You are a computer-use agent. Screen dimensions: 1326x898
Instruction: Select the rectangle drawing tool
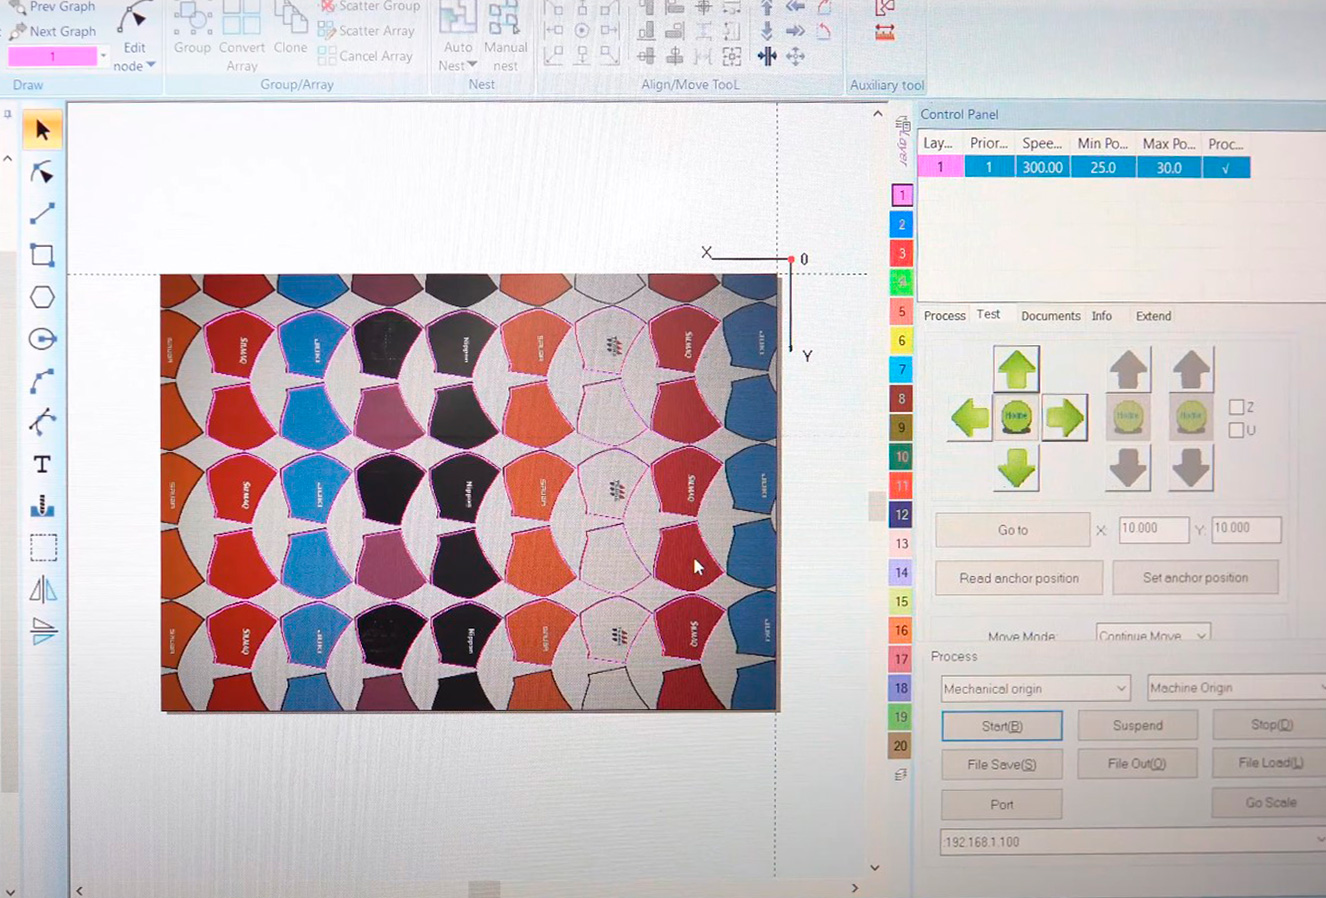click(x=42, y=255)
